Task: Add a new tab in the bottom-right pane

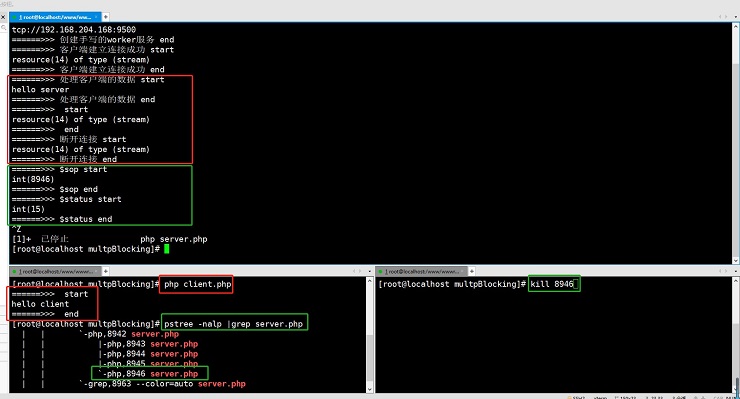Action: [x=471, y=272]
